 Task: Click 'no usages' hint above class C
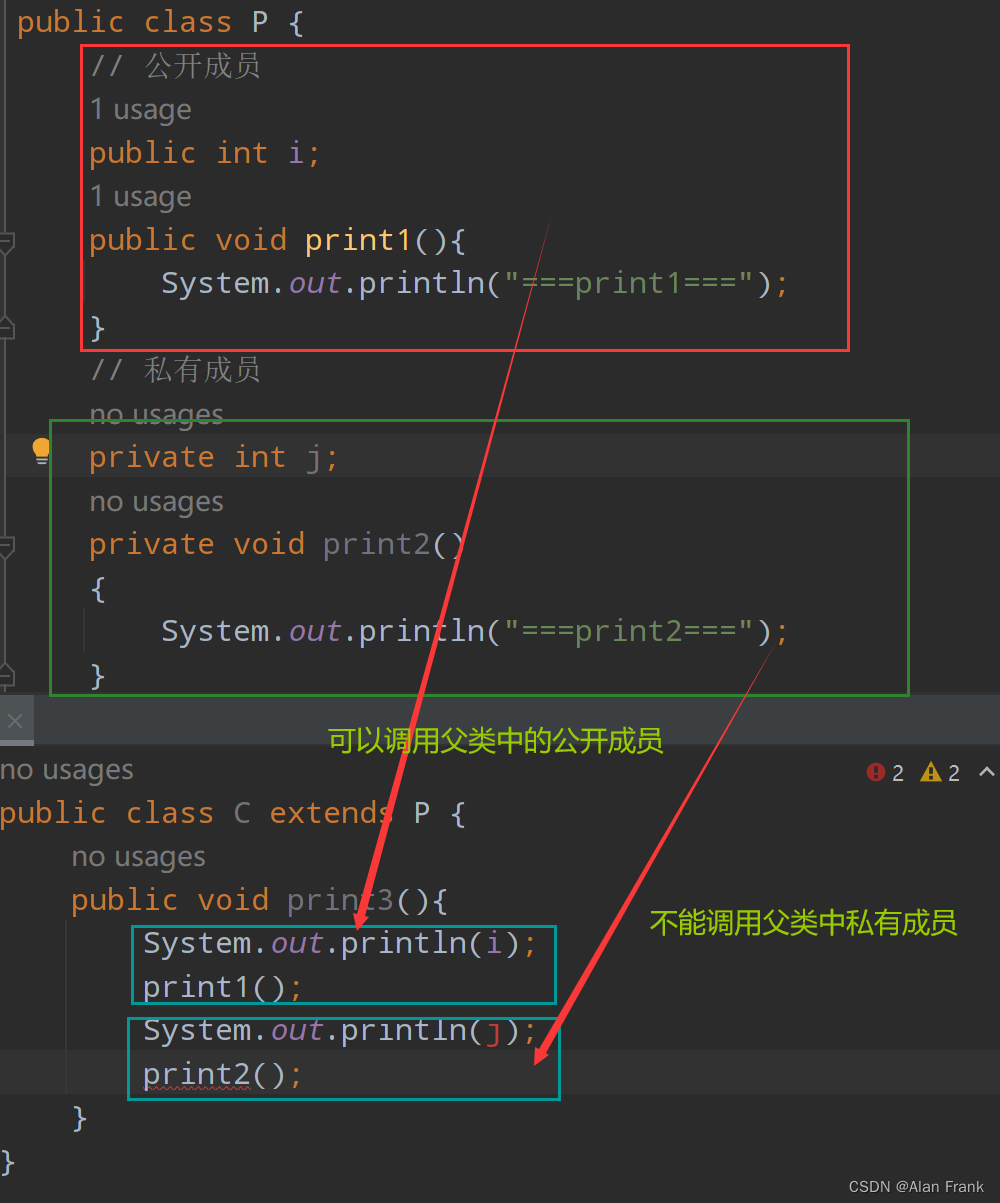click(x=66, y=770)
